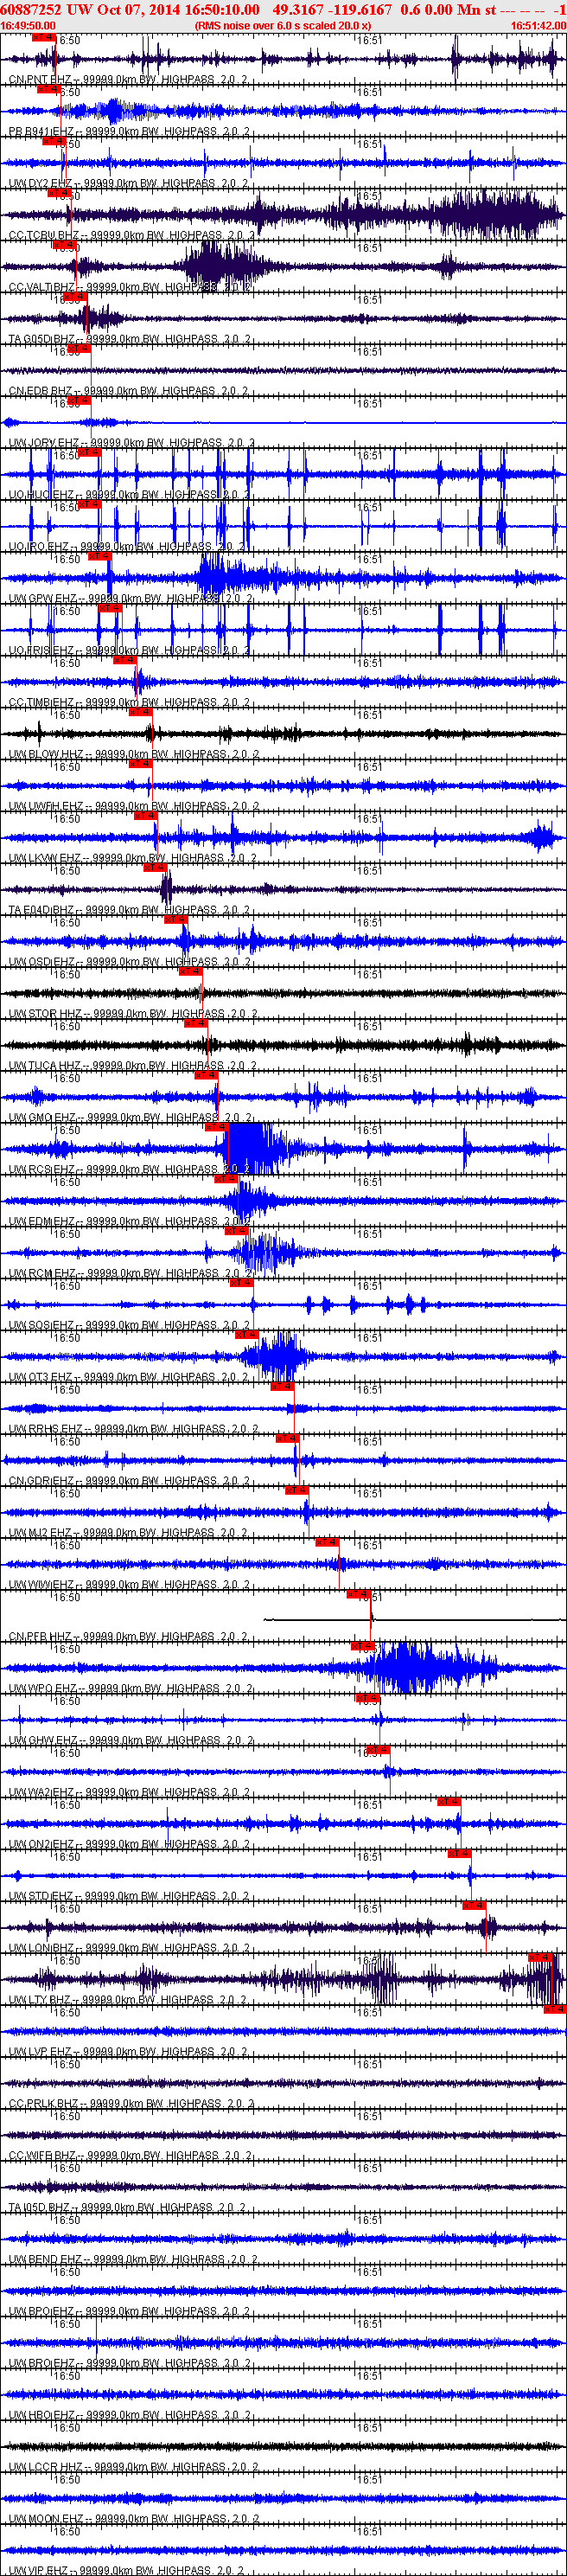567x2576 pixels.
Task: Click the 16:51:42.00 end time label
Action: coord(538,26)
